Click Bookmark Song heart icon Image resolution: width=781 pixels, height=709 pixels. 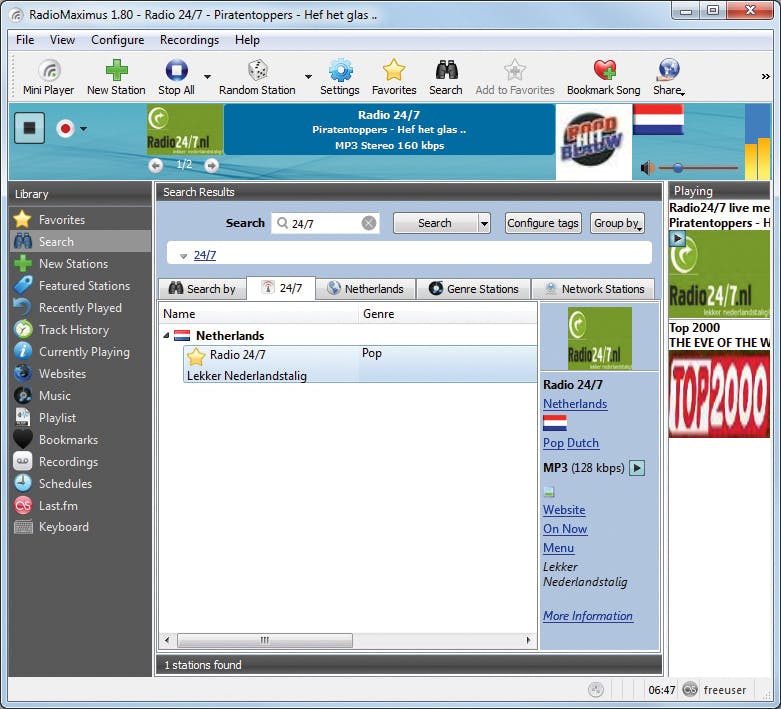click(604, 77)
